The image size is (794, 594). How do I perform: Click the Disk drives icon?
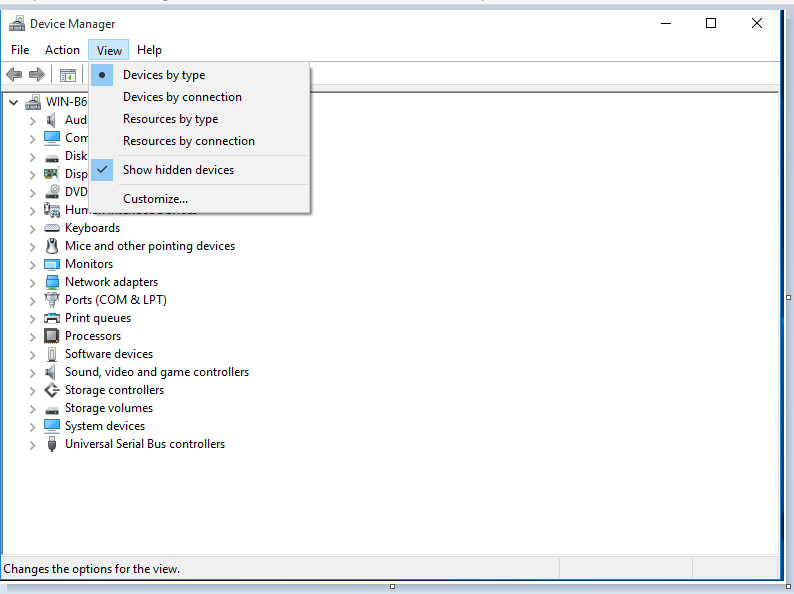(x=52, y=157)
